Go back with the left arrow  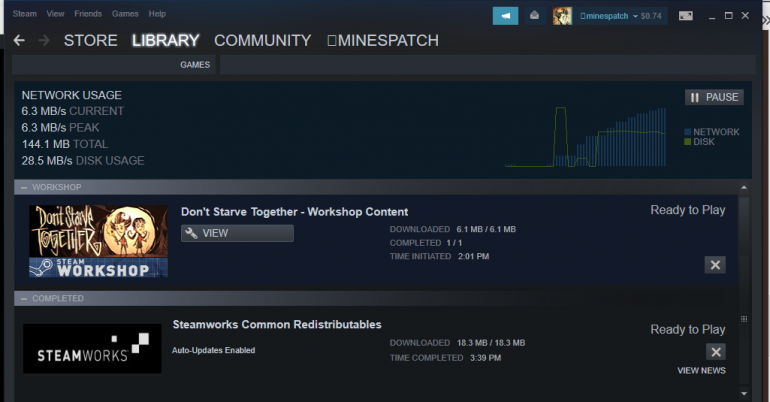click(x=19, y=41)
